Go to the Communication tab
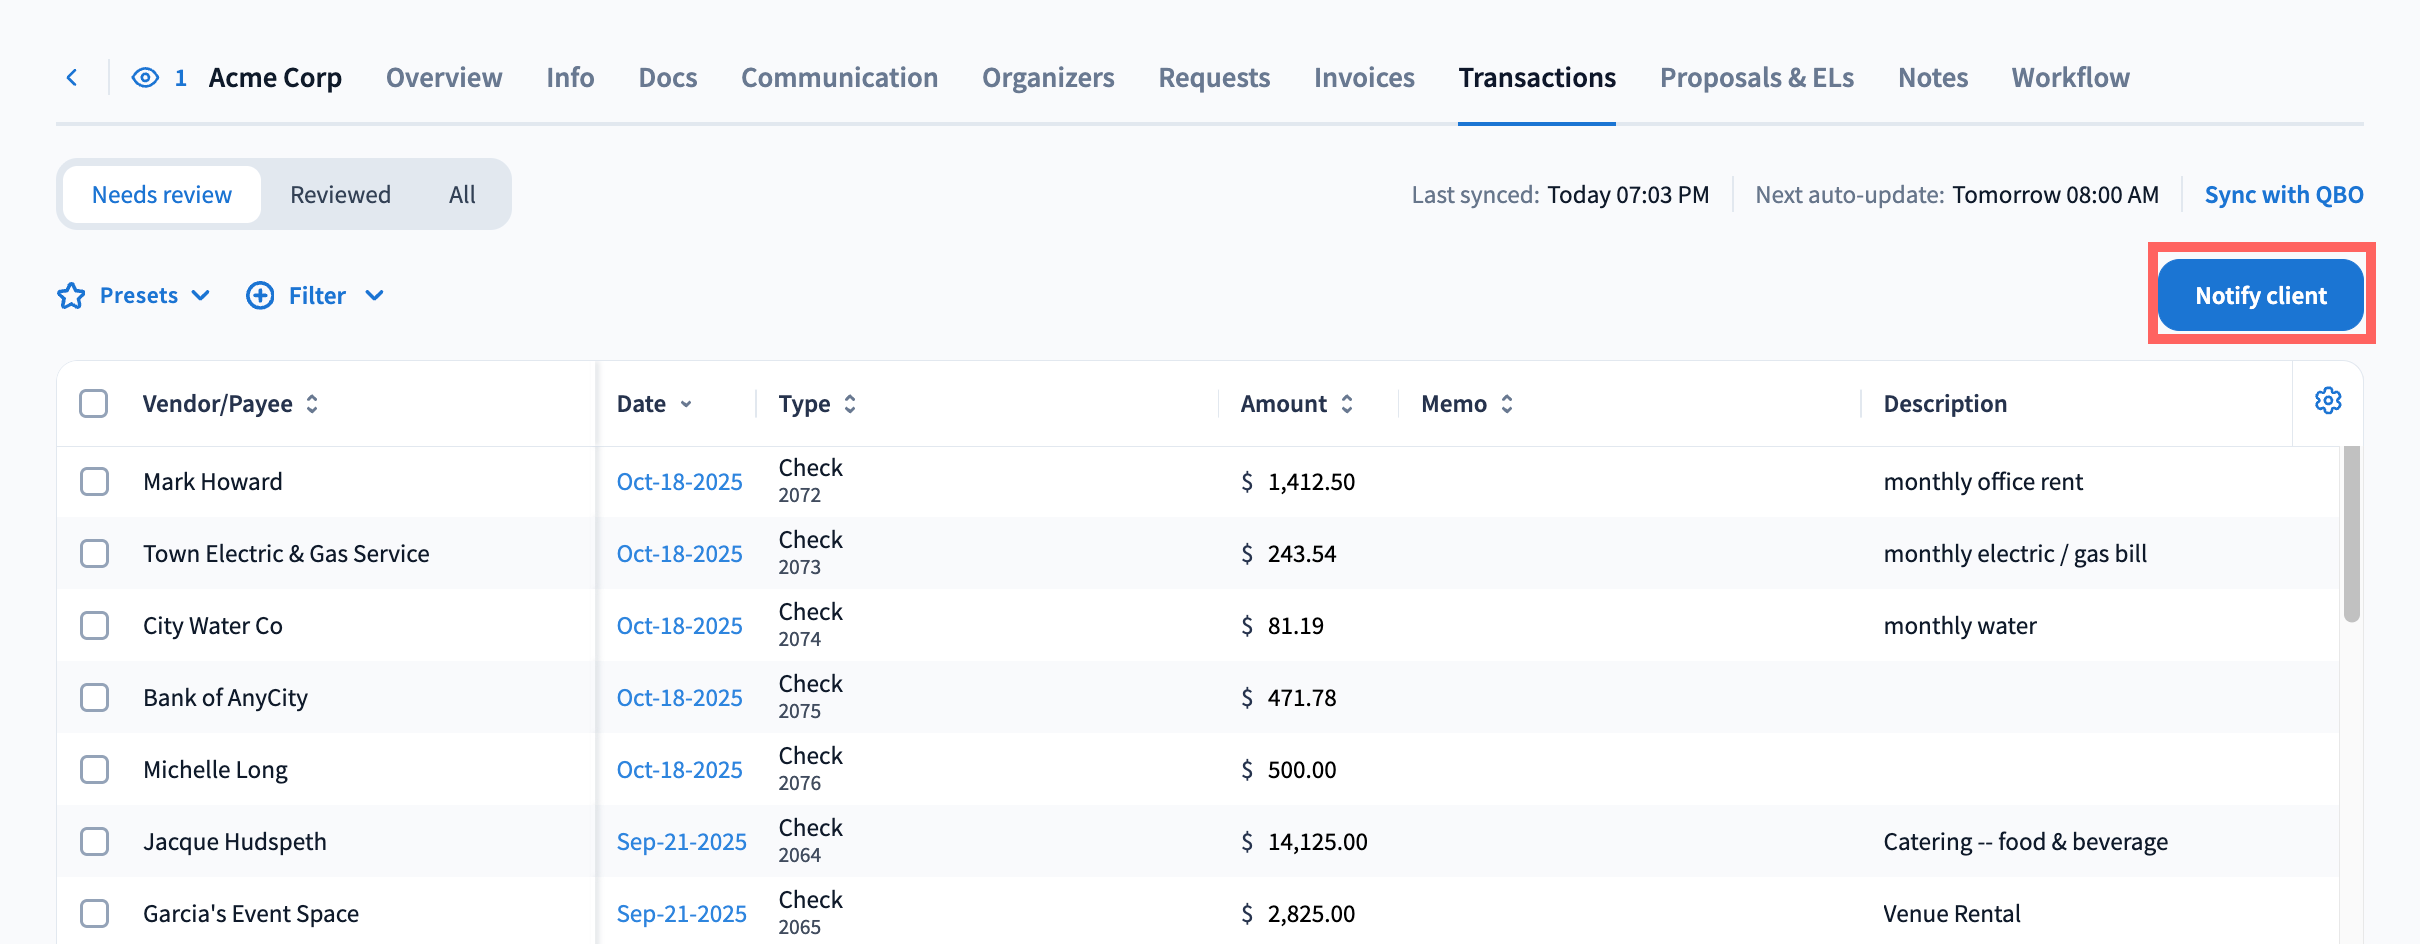This screenshot has width=2420, height=944. [x=839, y=77]
